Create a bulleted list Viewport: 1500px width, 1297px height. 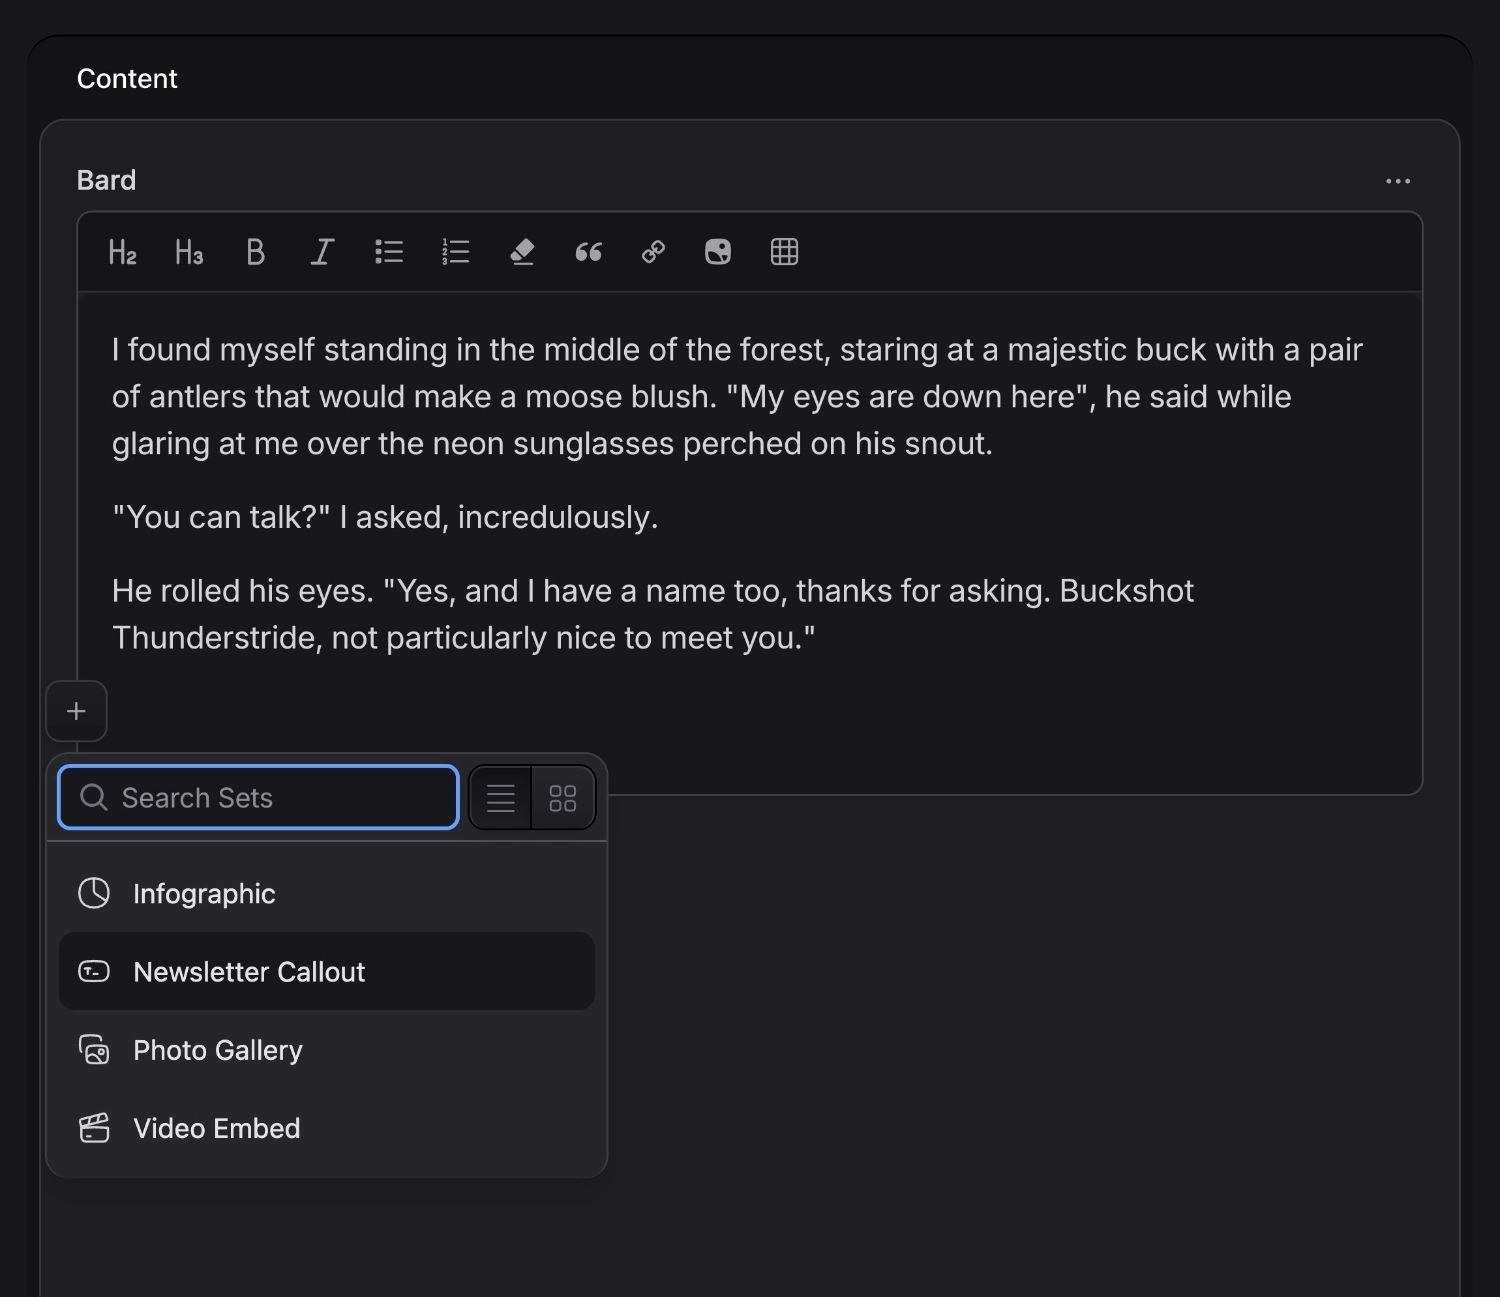[388, 251]
